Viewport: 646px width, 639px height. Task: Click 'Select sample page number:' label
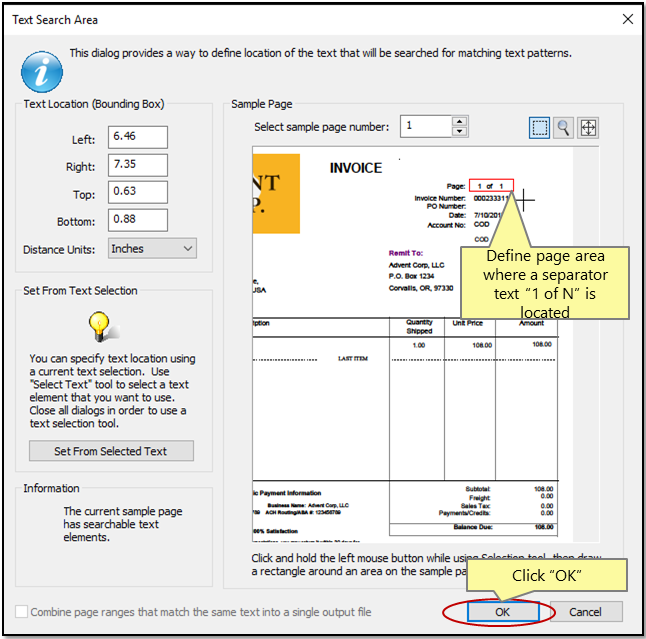(x=321, y=127)
